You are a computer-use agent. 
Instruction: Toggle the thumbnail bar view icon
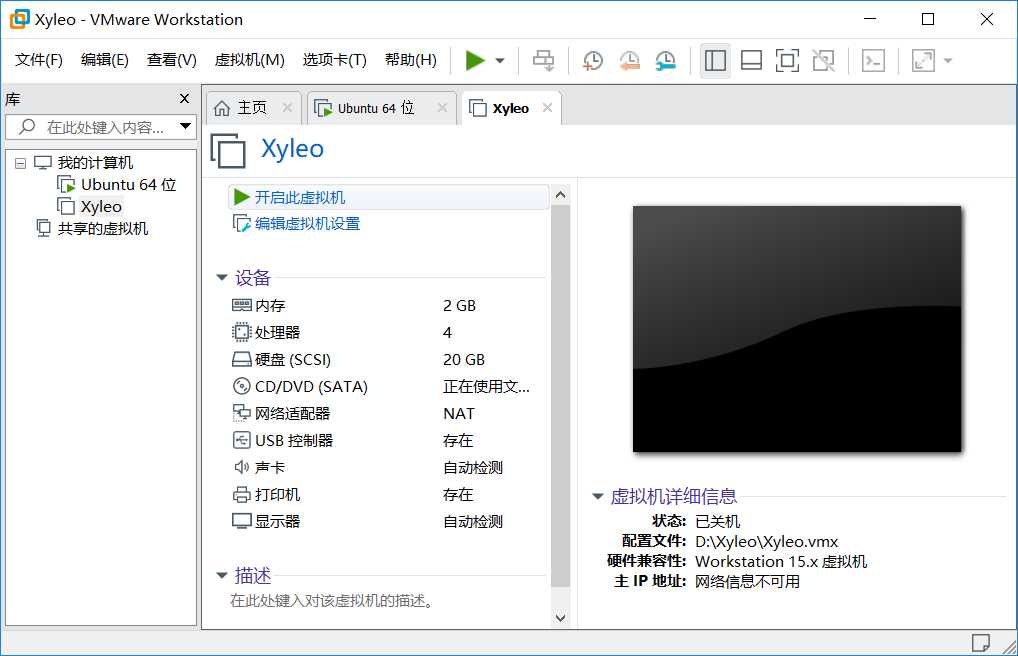751,60
